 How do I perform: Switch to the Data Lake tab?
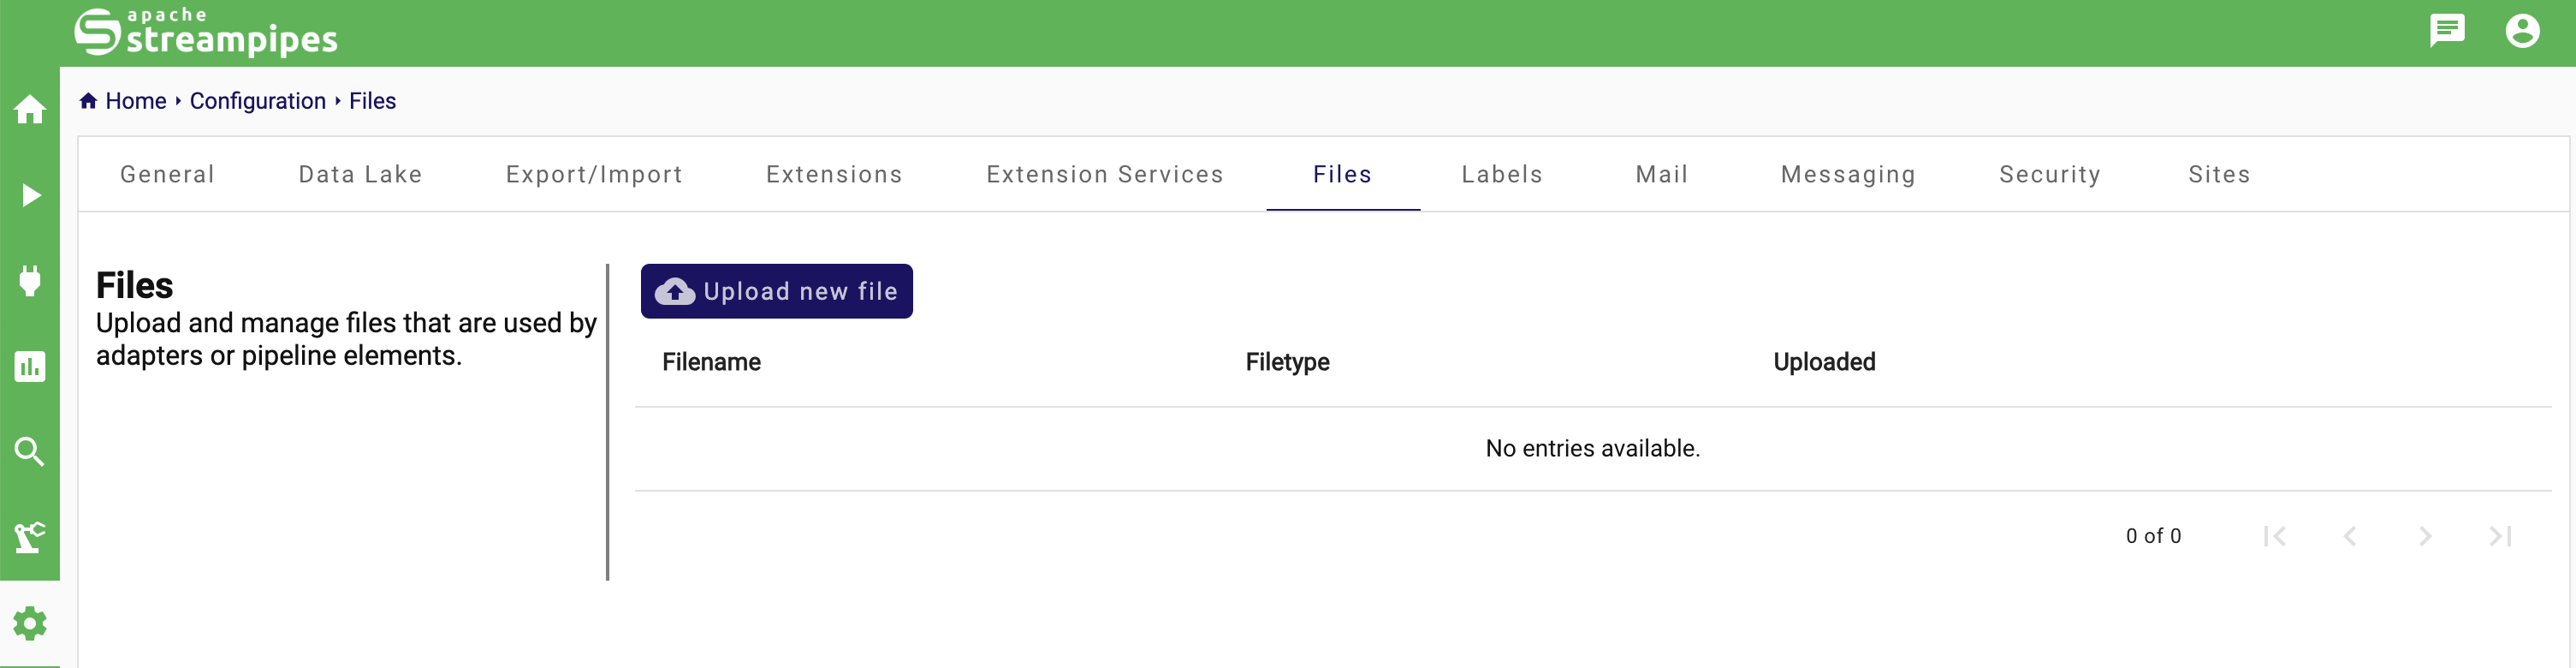pos(360,175)
